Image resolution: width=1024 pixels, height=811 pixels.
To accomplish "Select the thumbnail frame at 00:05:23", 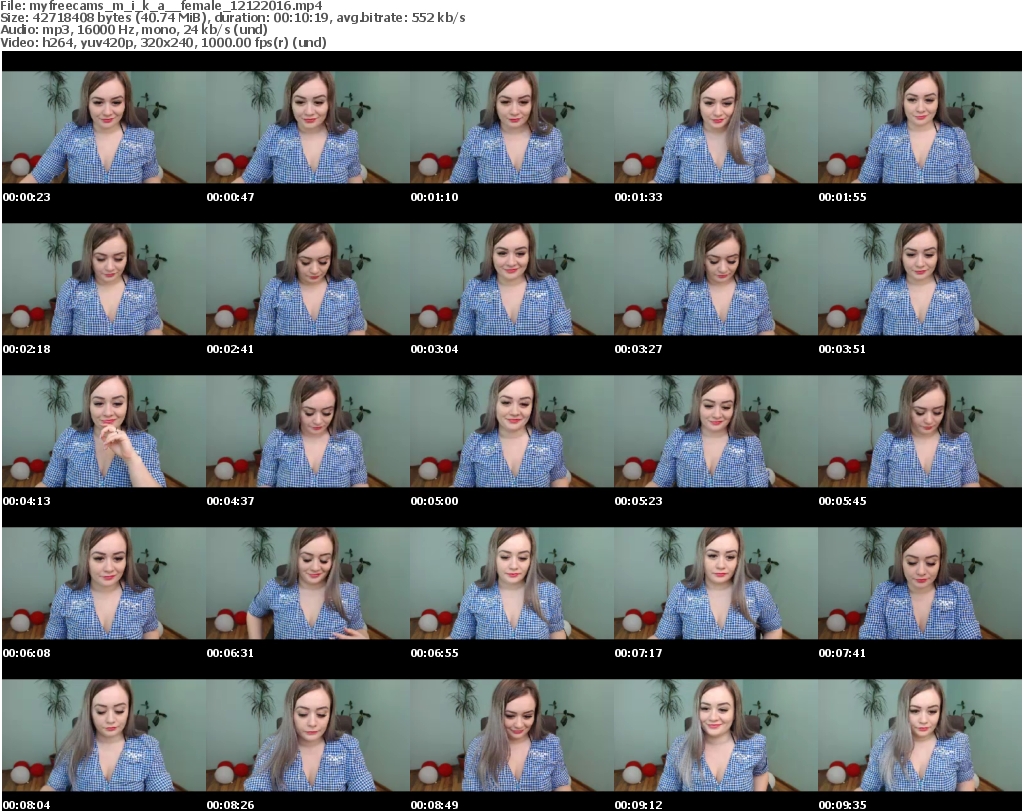I will pos(715,431).
